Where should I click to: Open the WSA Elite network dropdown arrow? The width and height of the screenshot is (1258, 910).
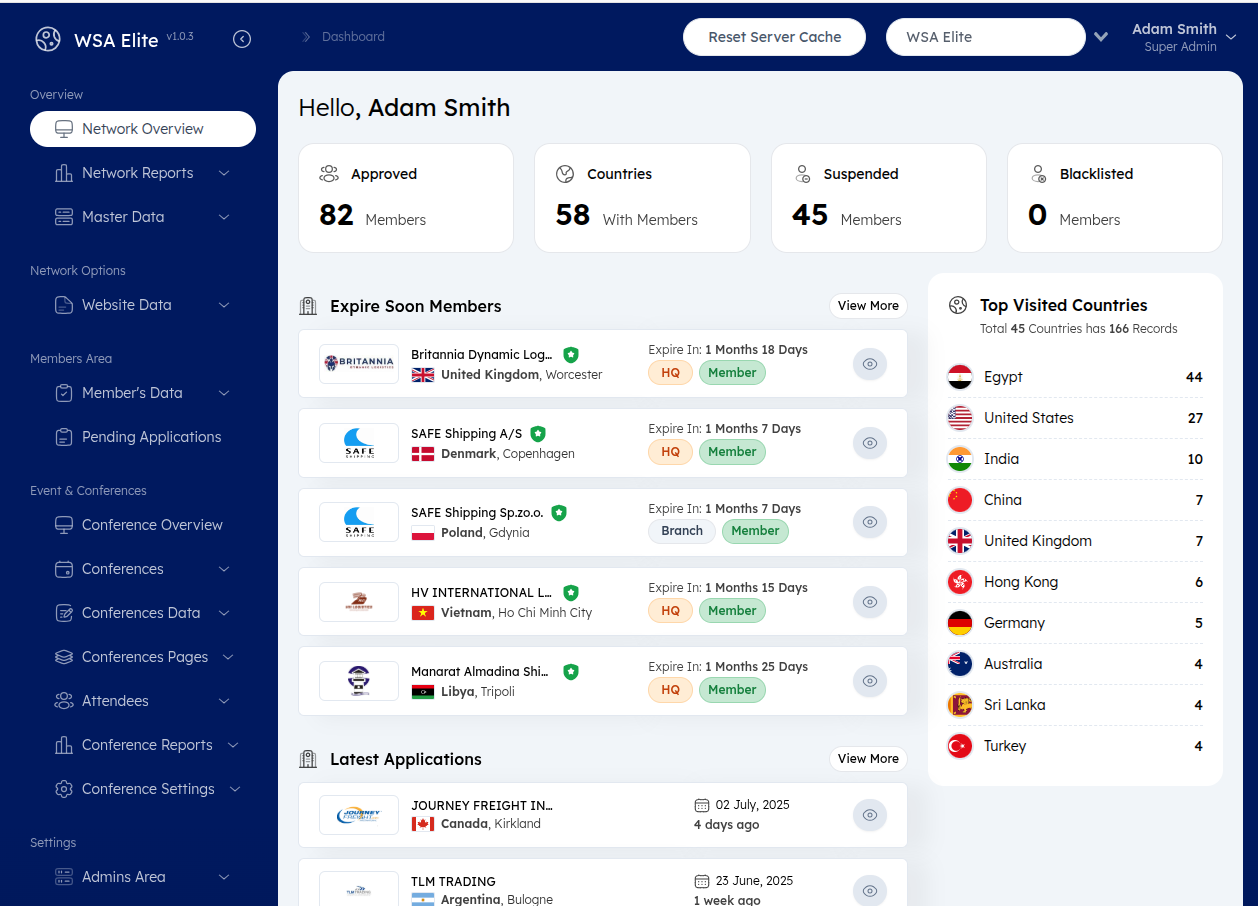point(1101,37)
